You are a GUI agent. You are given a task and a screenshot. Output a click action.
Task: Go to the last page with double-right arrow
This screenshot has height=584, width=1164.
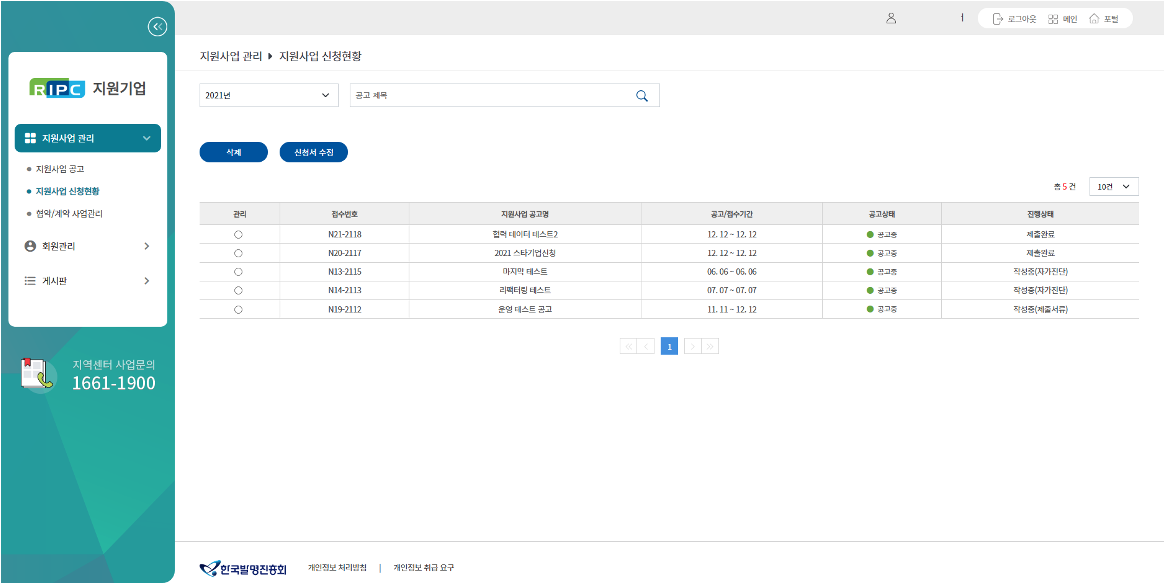point(710,346)
